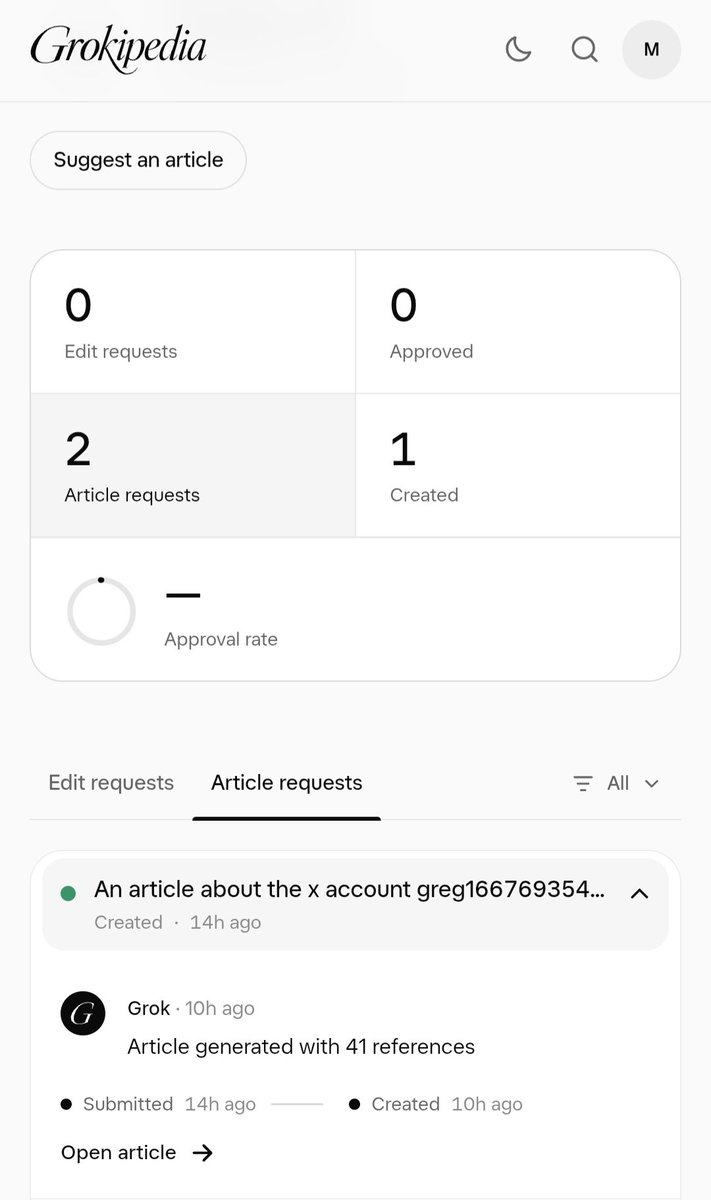
Task: Collapse the greg article request chevron
Action: 640,894
